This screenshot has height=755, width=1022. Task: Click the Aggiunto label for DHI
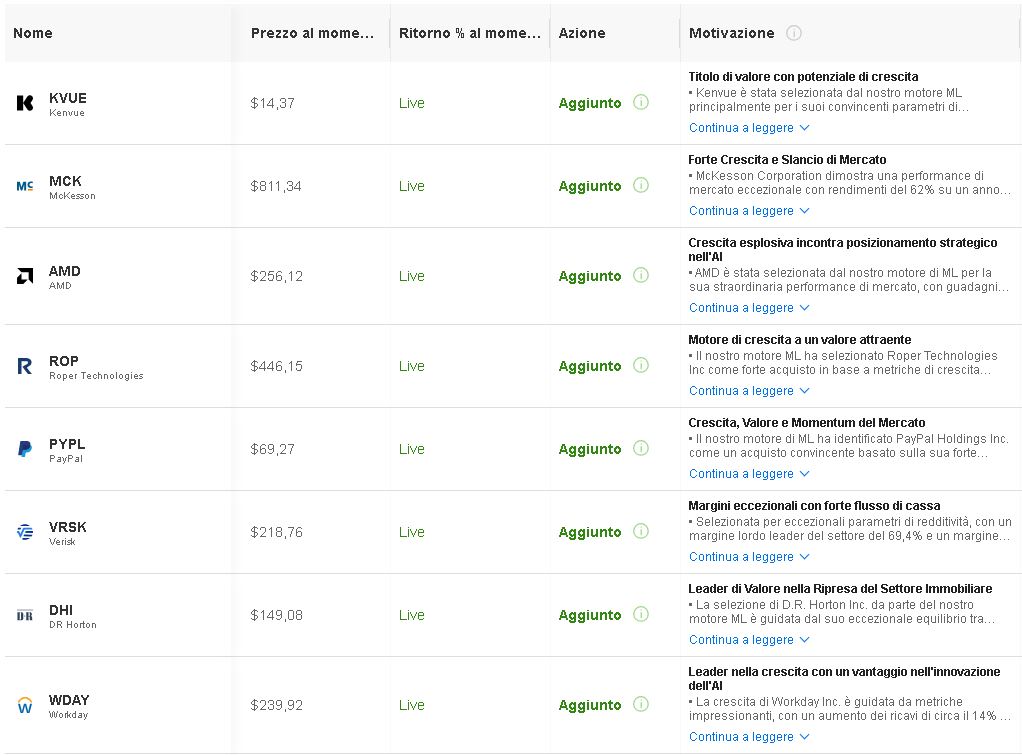click(590, 615)
